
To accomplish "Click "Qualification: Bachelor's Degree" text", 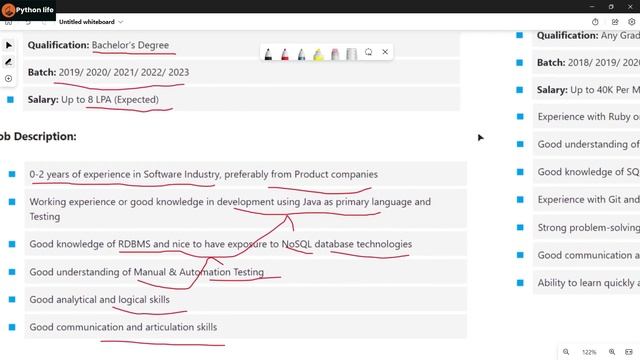I will point(98,45).
